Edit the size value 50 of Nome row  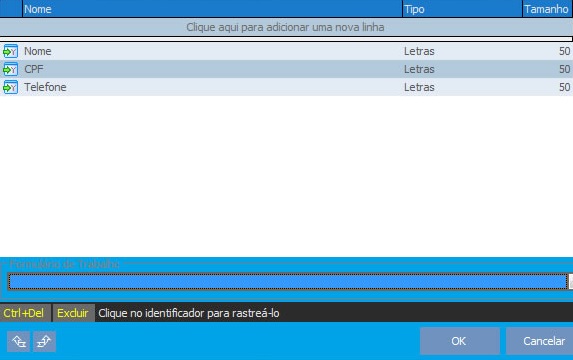click(547, 51)
